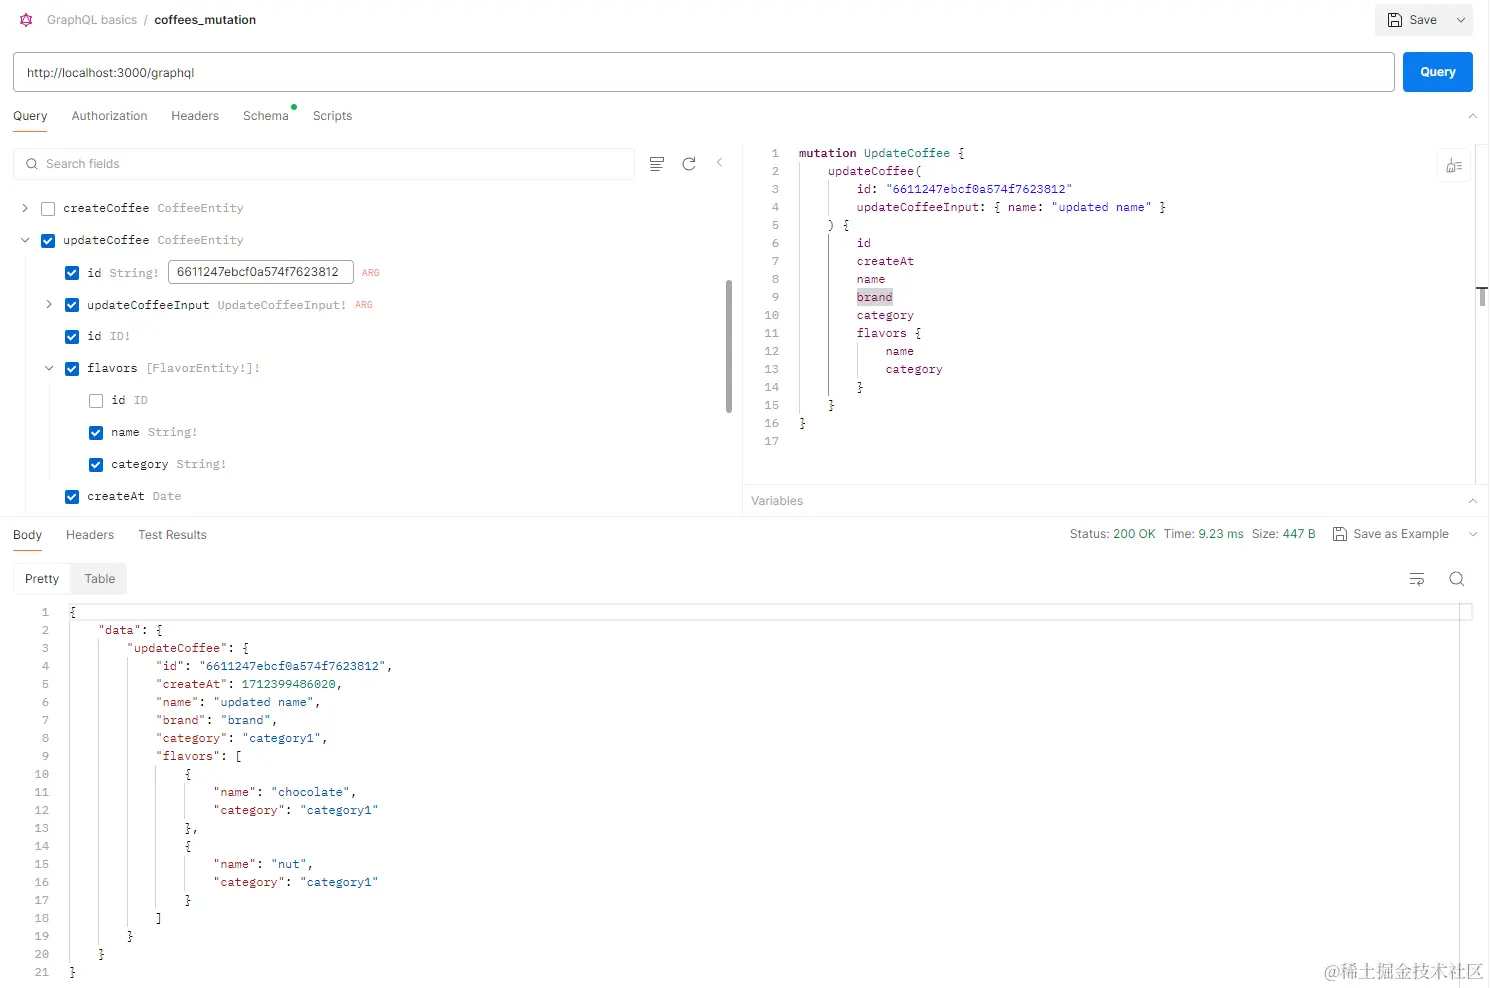Screen dimensions: 1490x988
Task: Open the Save dropdown arrow
Action: [x=1461, y=20]
